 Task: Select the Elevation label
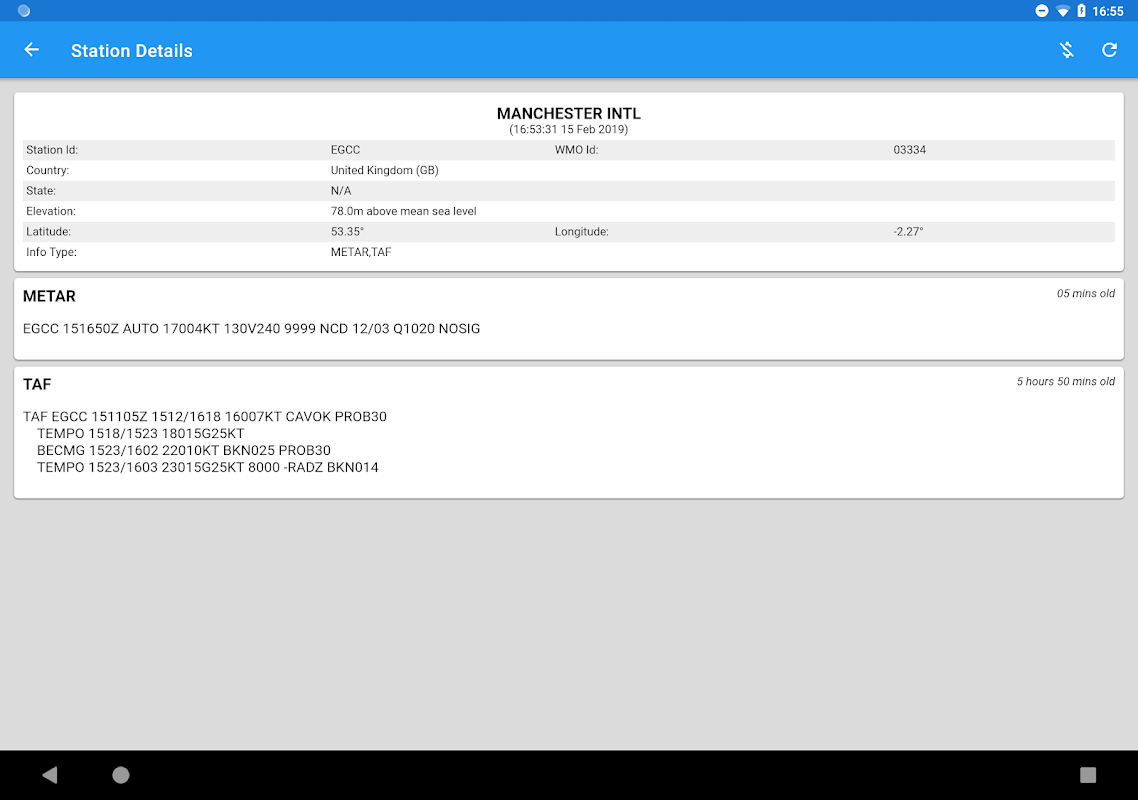(51, 211)
